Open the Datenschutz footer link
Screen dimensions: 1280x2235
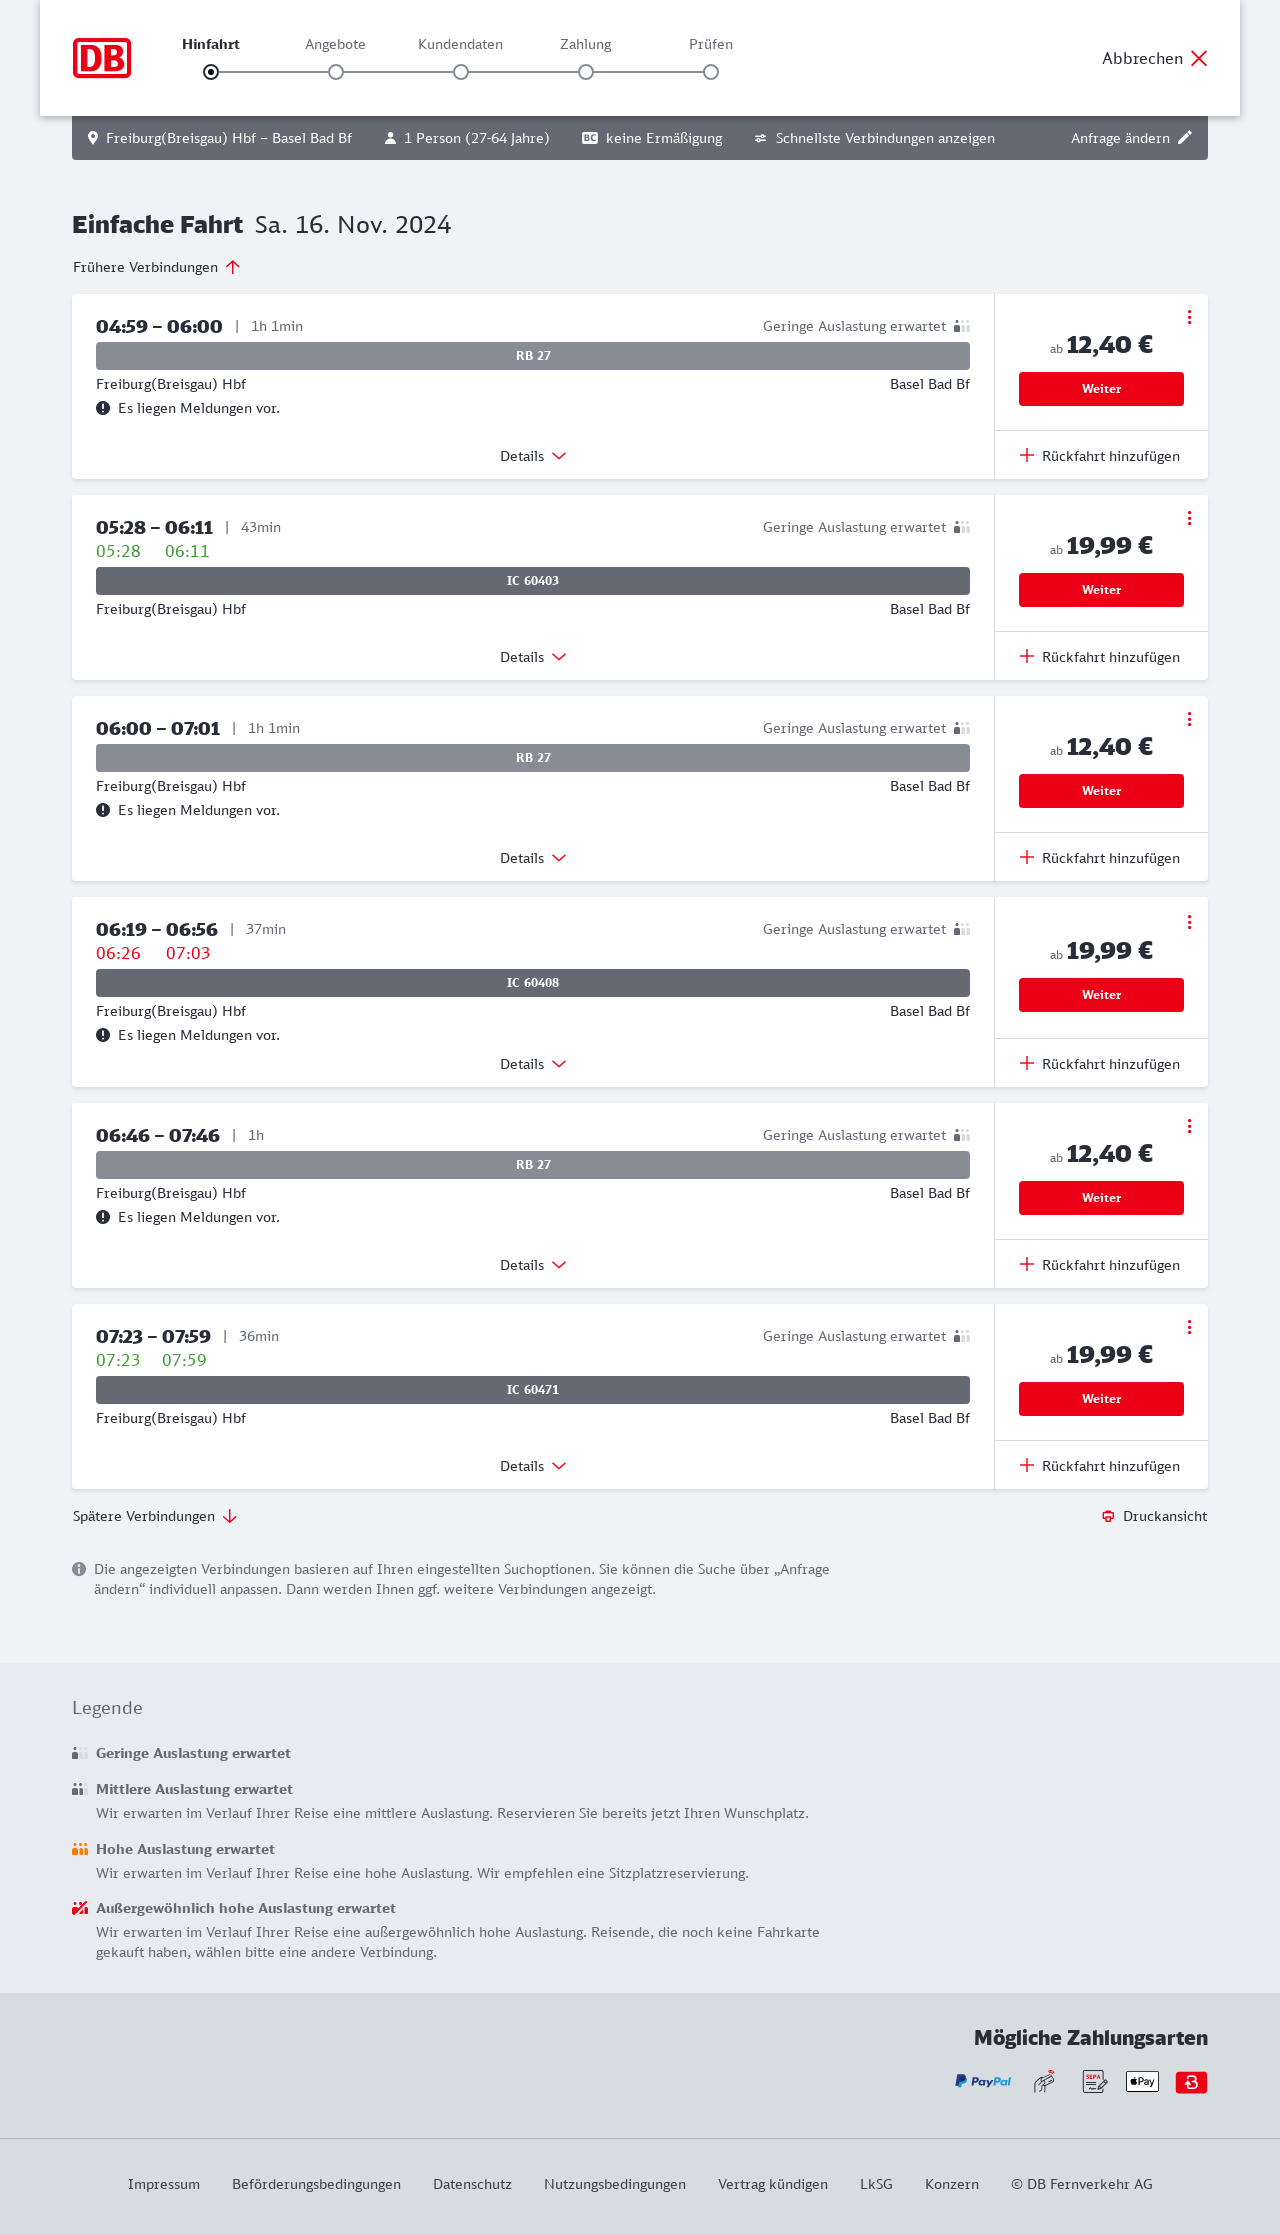click(x=472, y=2184)
